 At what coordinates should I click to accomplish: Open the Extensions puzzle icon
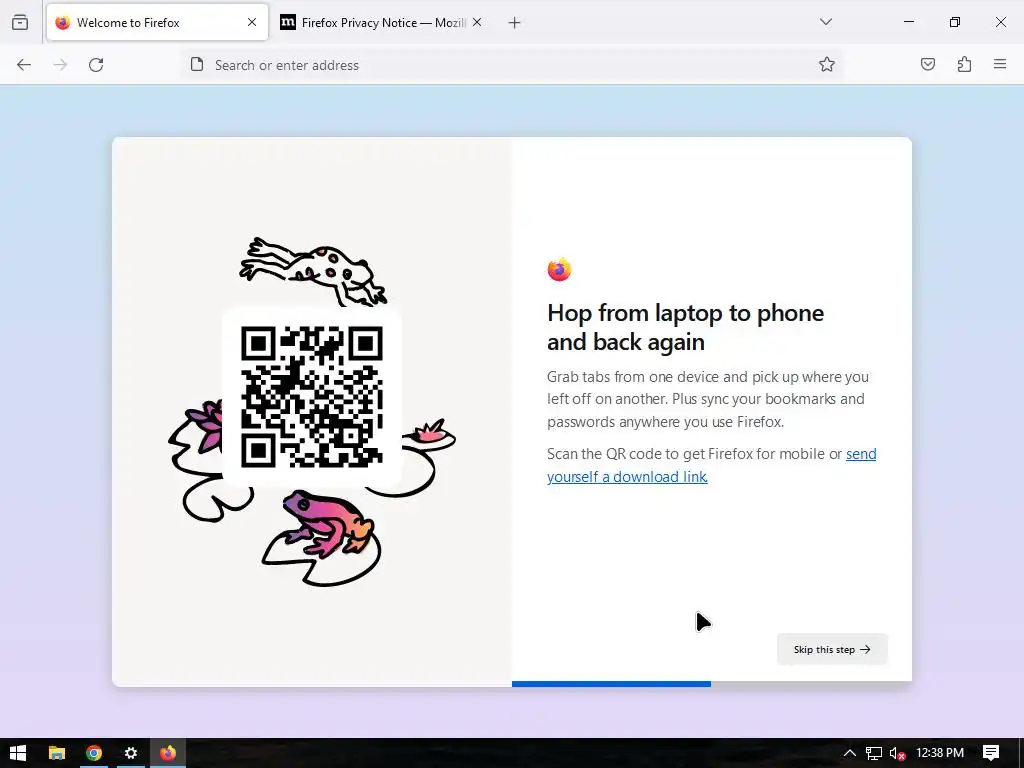[x=964, y=64]
